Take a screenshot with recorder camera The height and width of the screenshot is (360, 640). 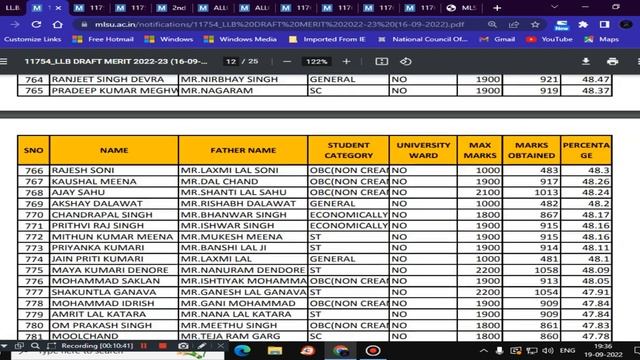[183, 346]
